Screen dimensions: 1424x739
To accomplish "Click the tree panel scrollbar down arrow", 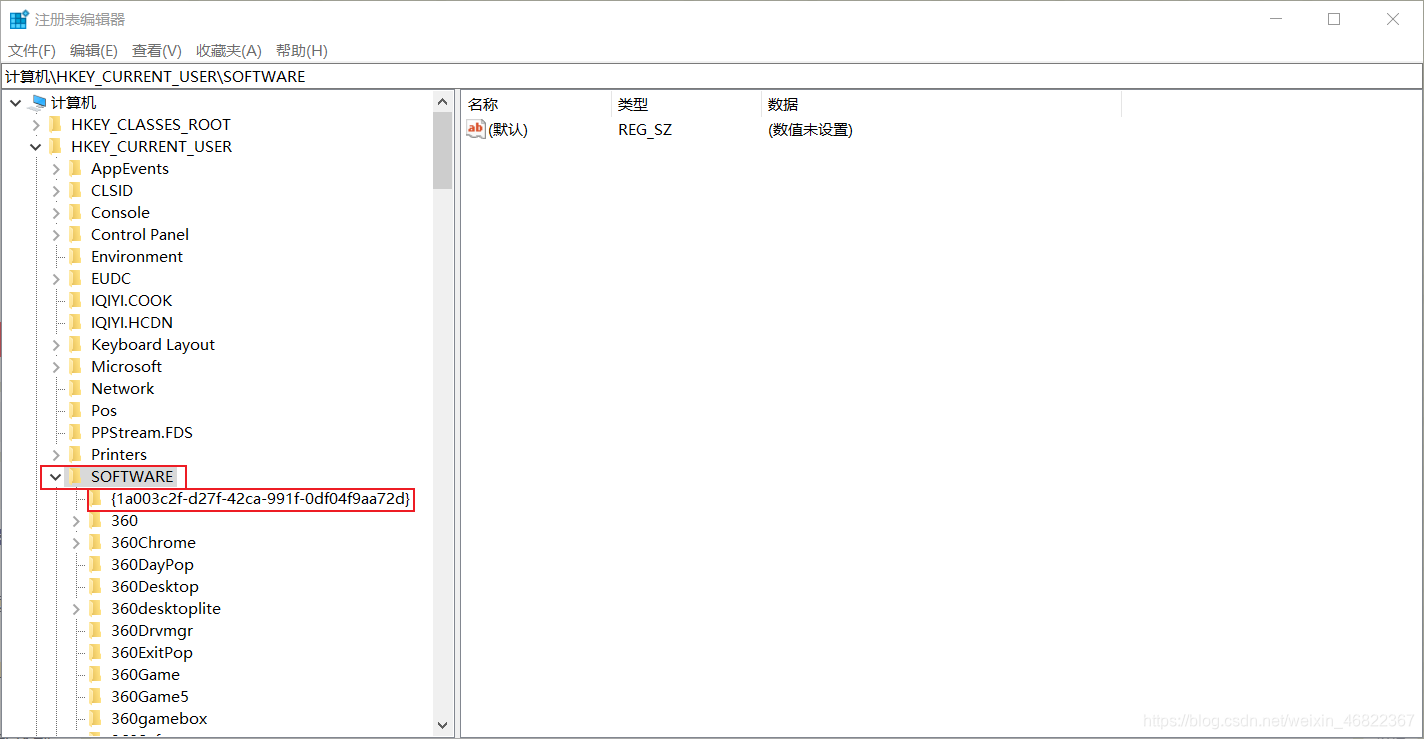I will pos(443,725).
